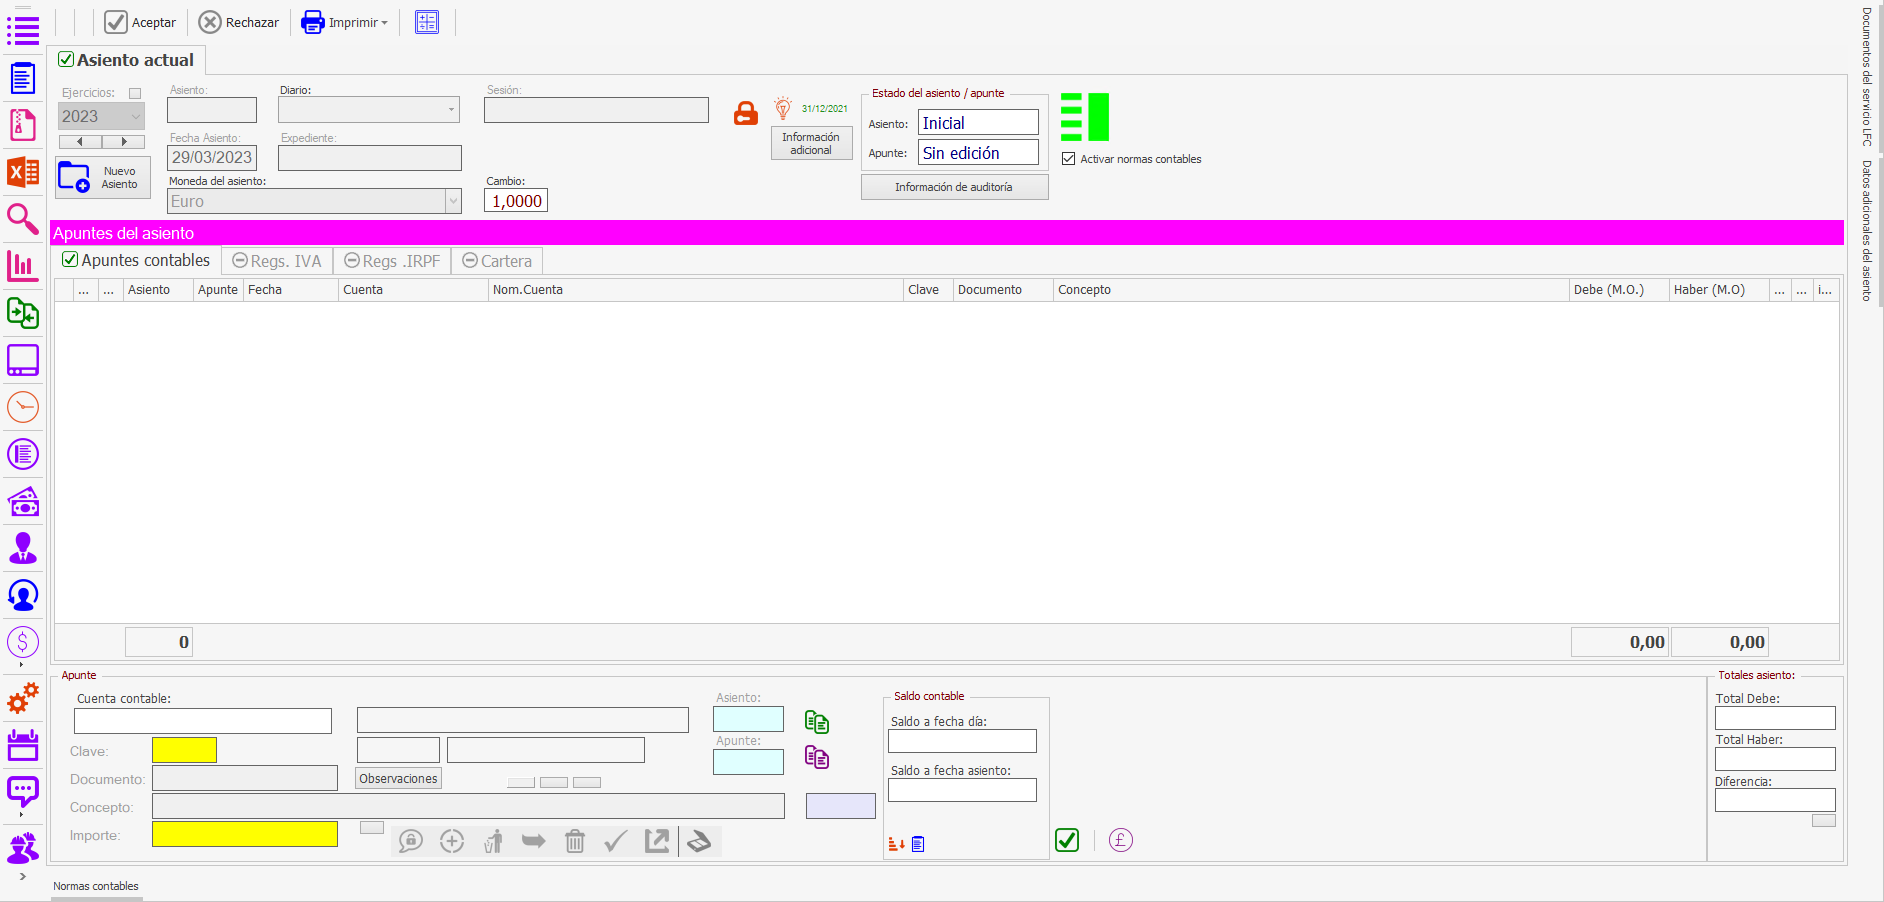Open the Ejercicios 2023 year dropdown
Screen dimensions: 1884x902
[x=136, y=116]
